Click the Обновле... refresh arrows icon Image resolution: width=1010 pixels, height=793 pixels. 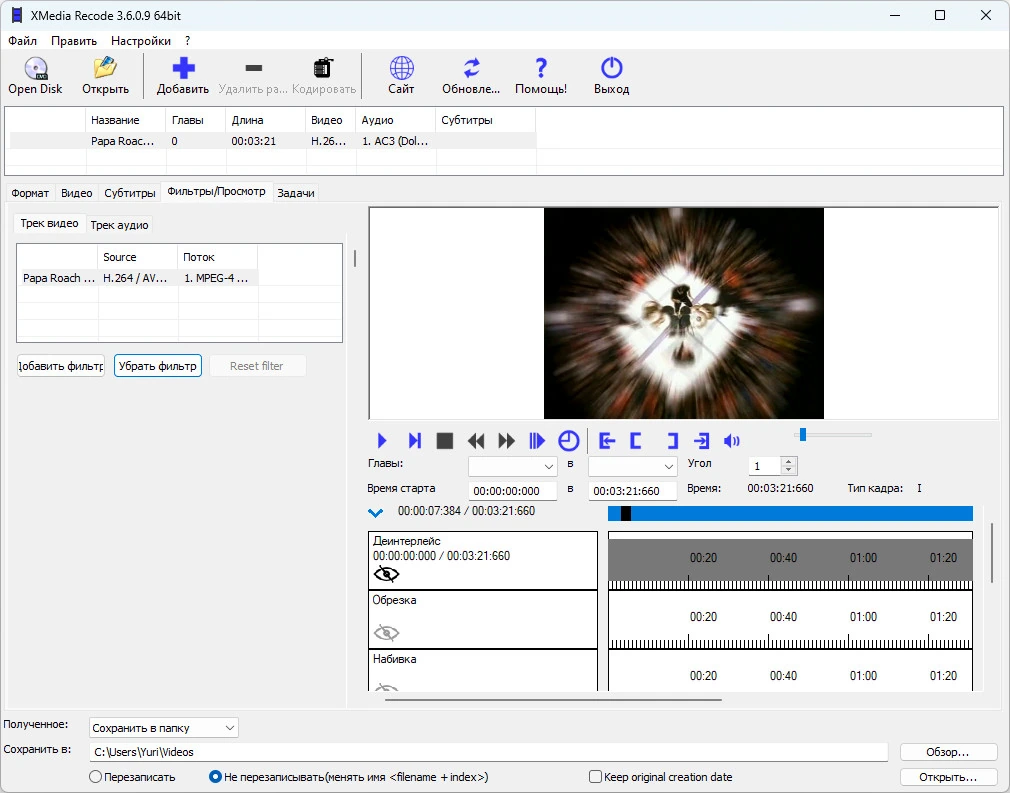472,68
